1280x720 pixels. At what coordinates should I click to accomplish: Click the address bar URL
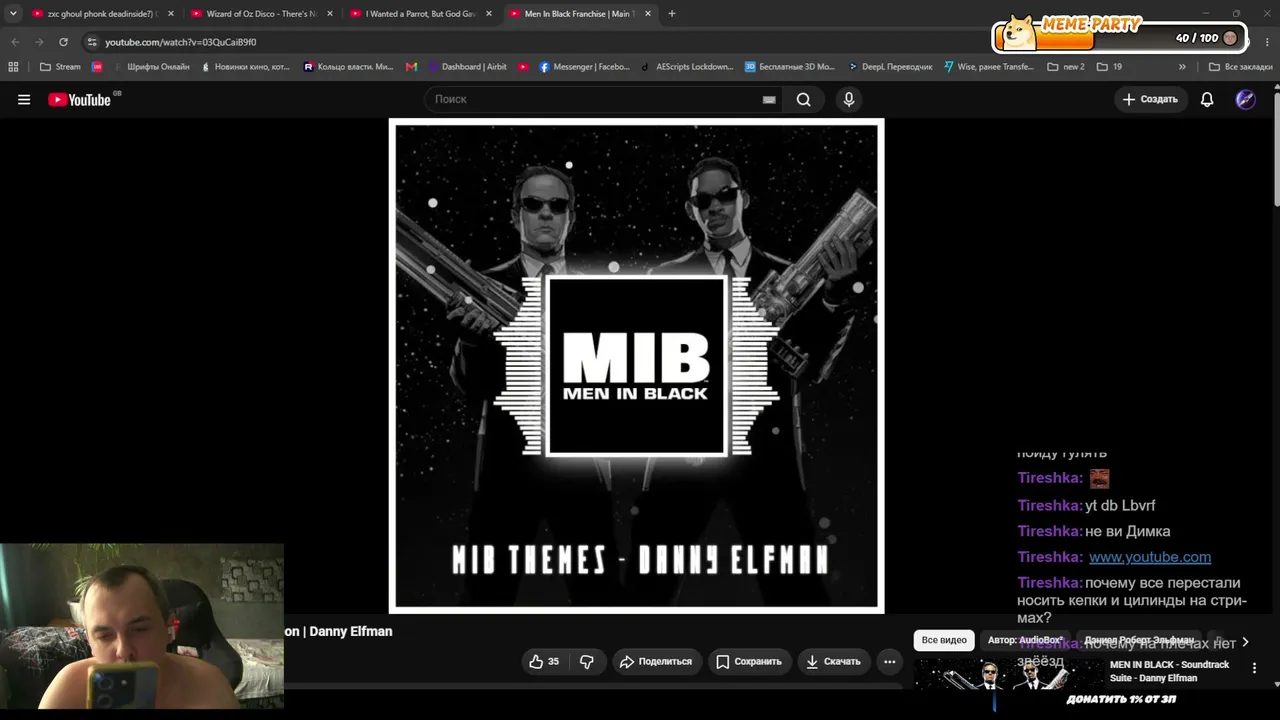coord(181,42)
